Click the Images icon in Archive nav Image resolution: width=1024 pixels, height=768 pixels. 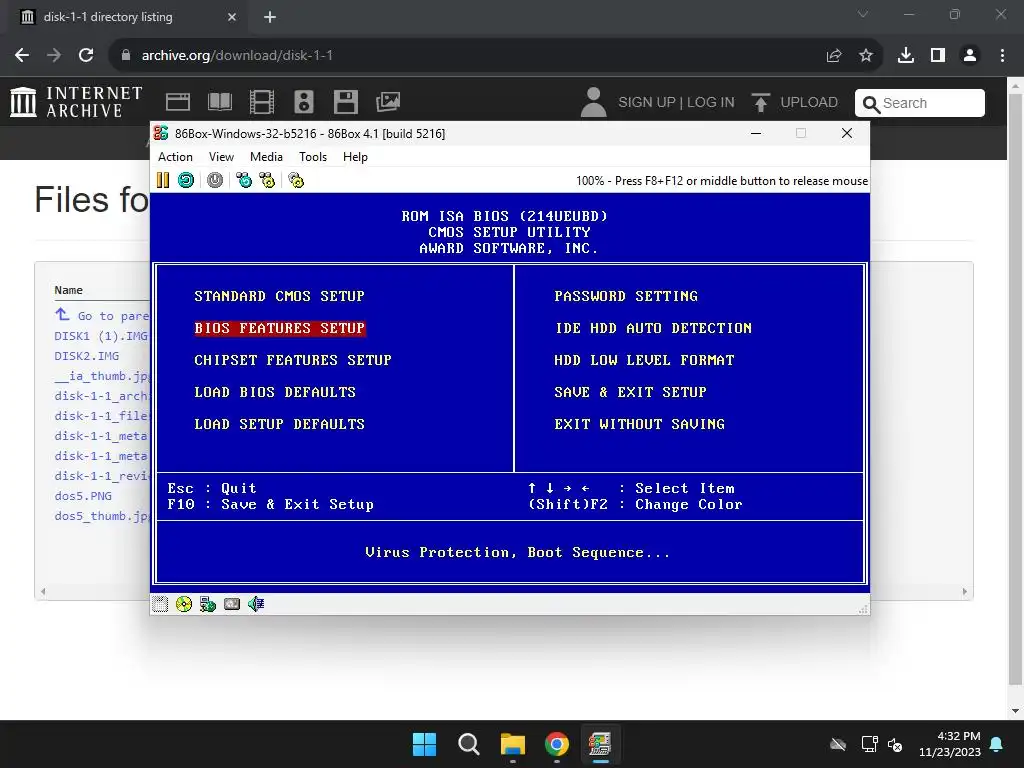pos(388,102)
